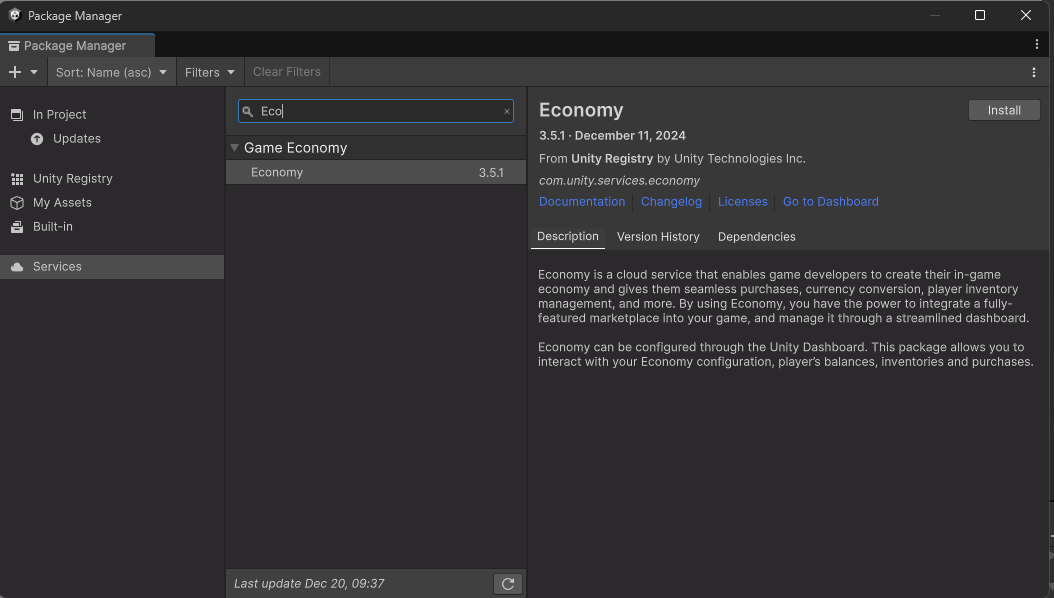Screen dimensions: 1054x598
Task: Select Built-in in the sidebar
Action: (x=112, y=226)
